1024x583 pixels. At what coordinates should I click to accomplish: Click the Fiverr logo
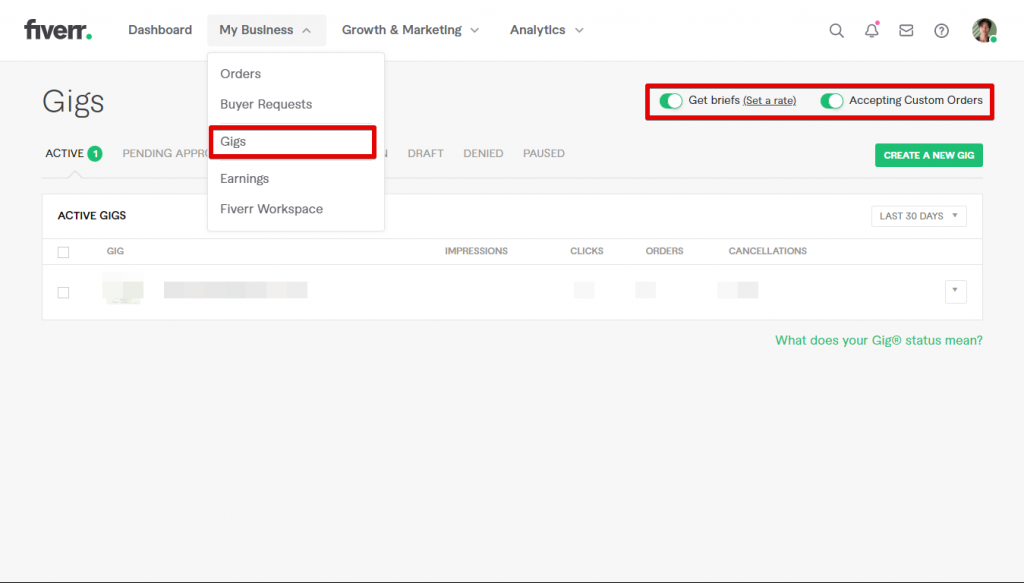[58, 30]
